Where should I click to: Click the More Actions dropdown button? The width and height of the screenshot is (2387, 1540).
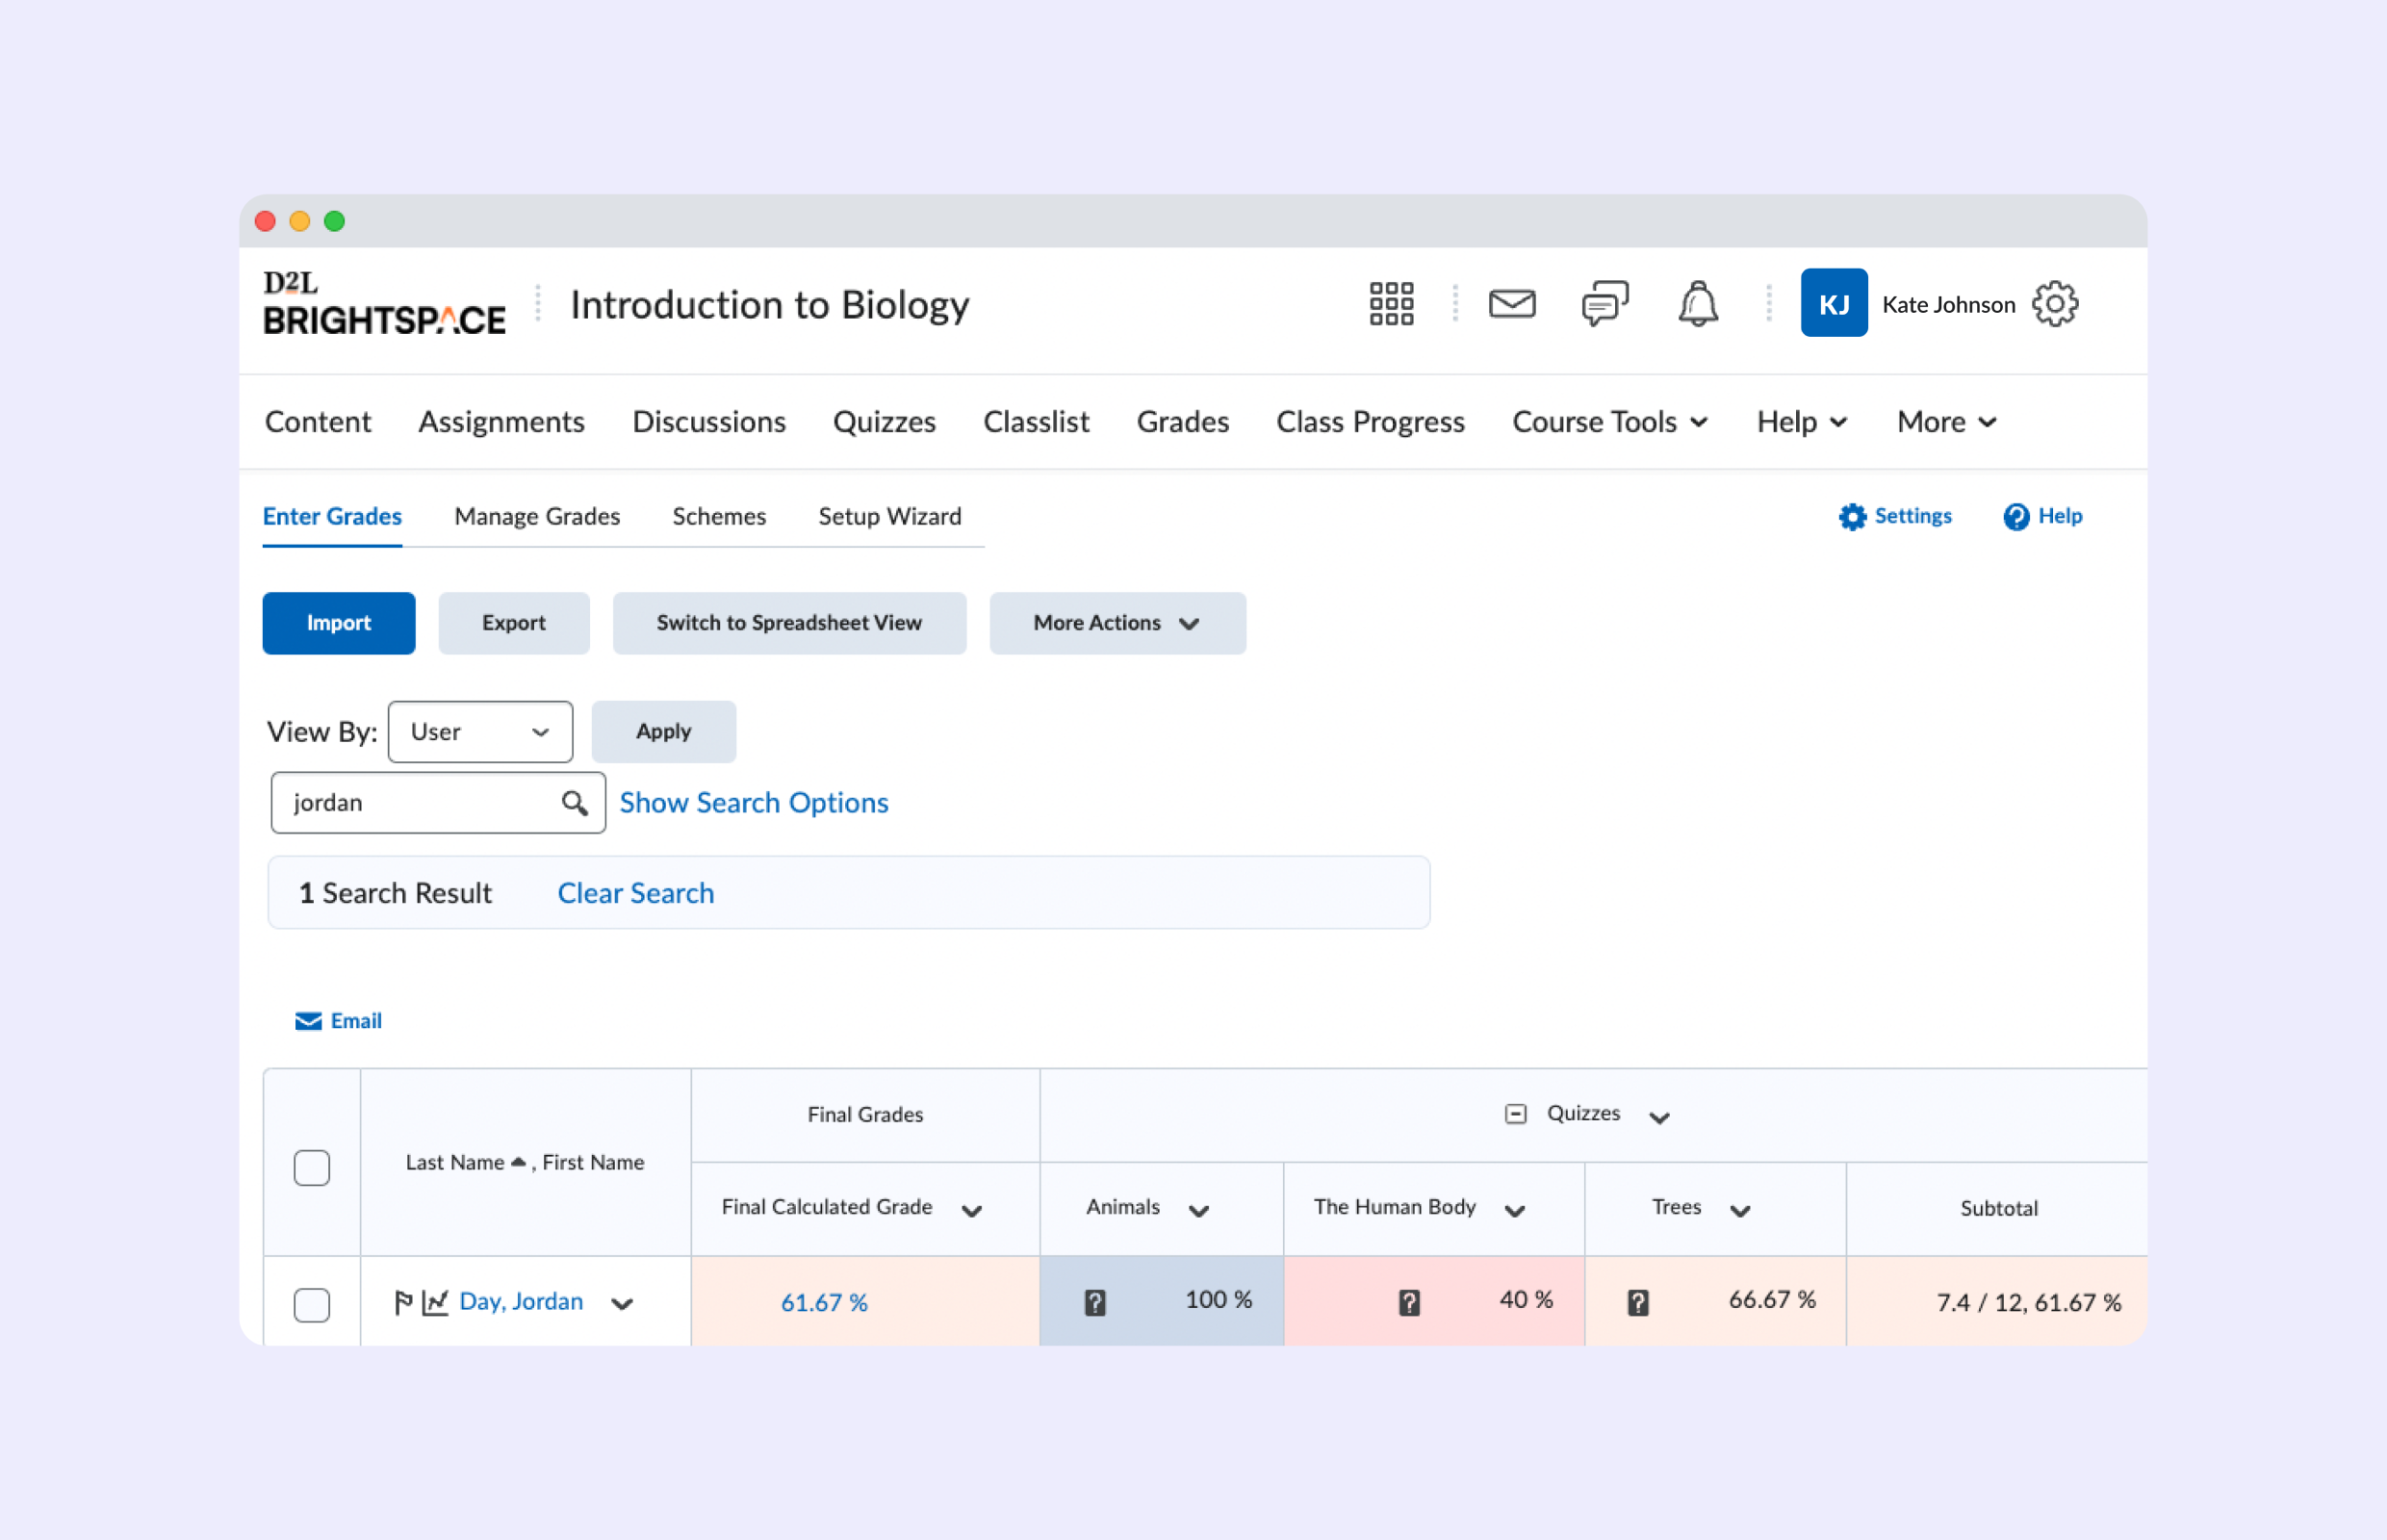(x=1116, y=623)
